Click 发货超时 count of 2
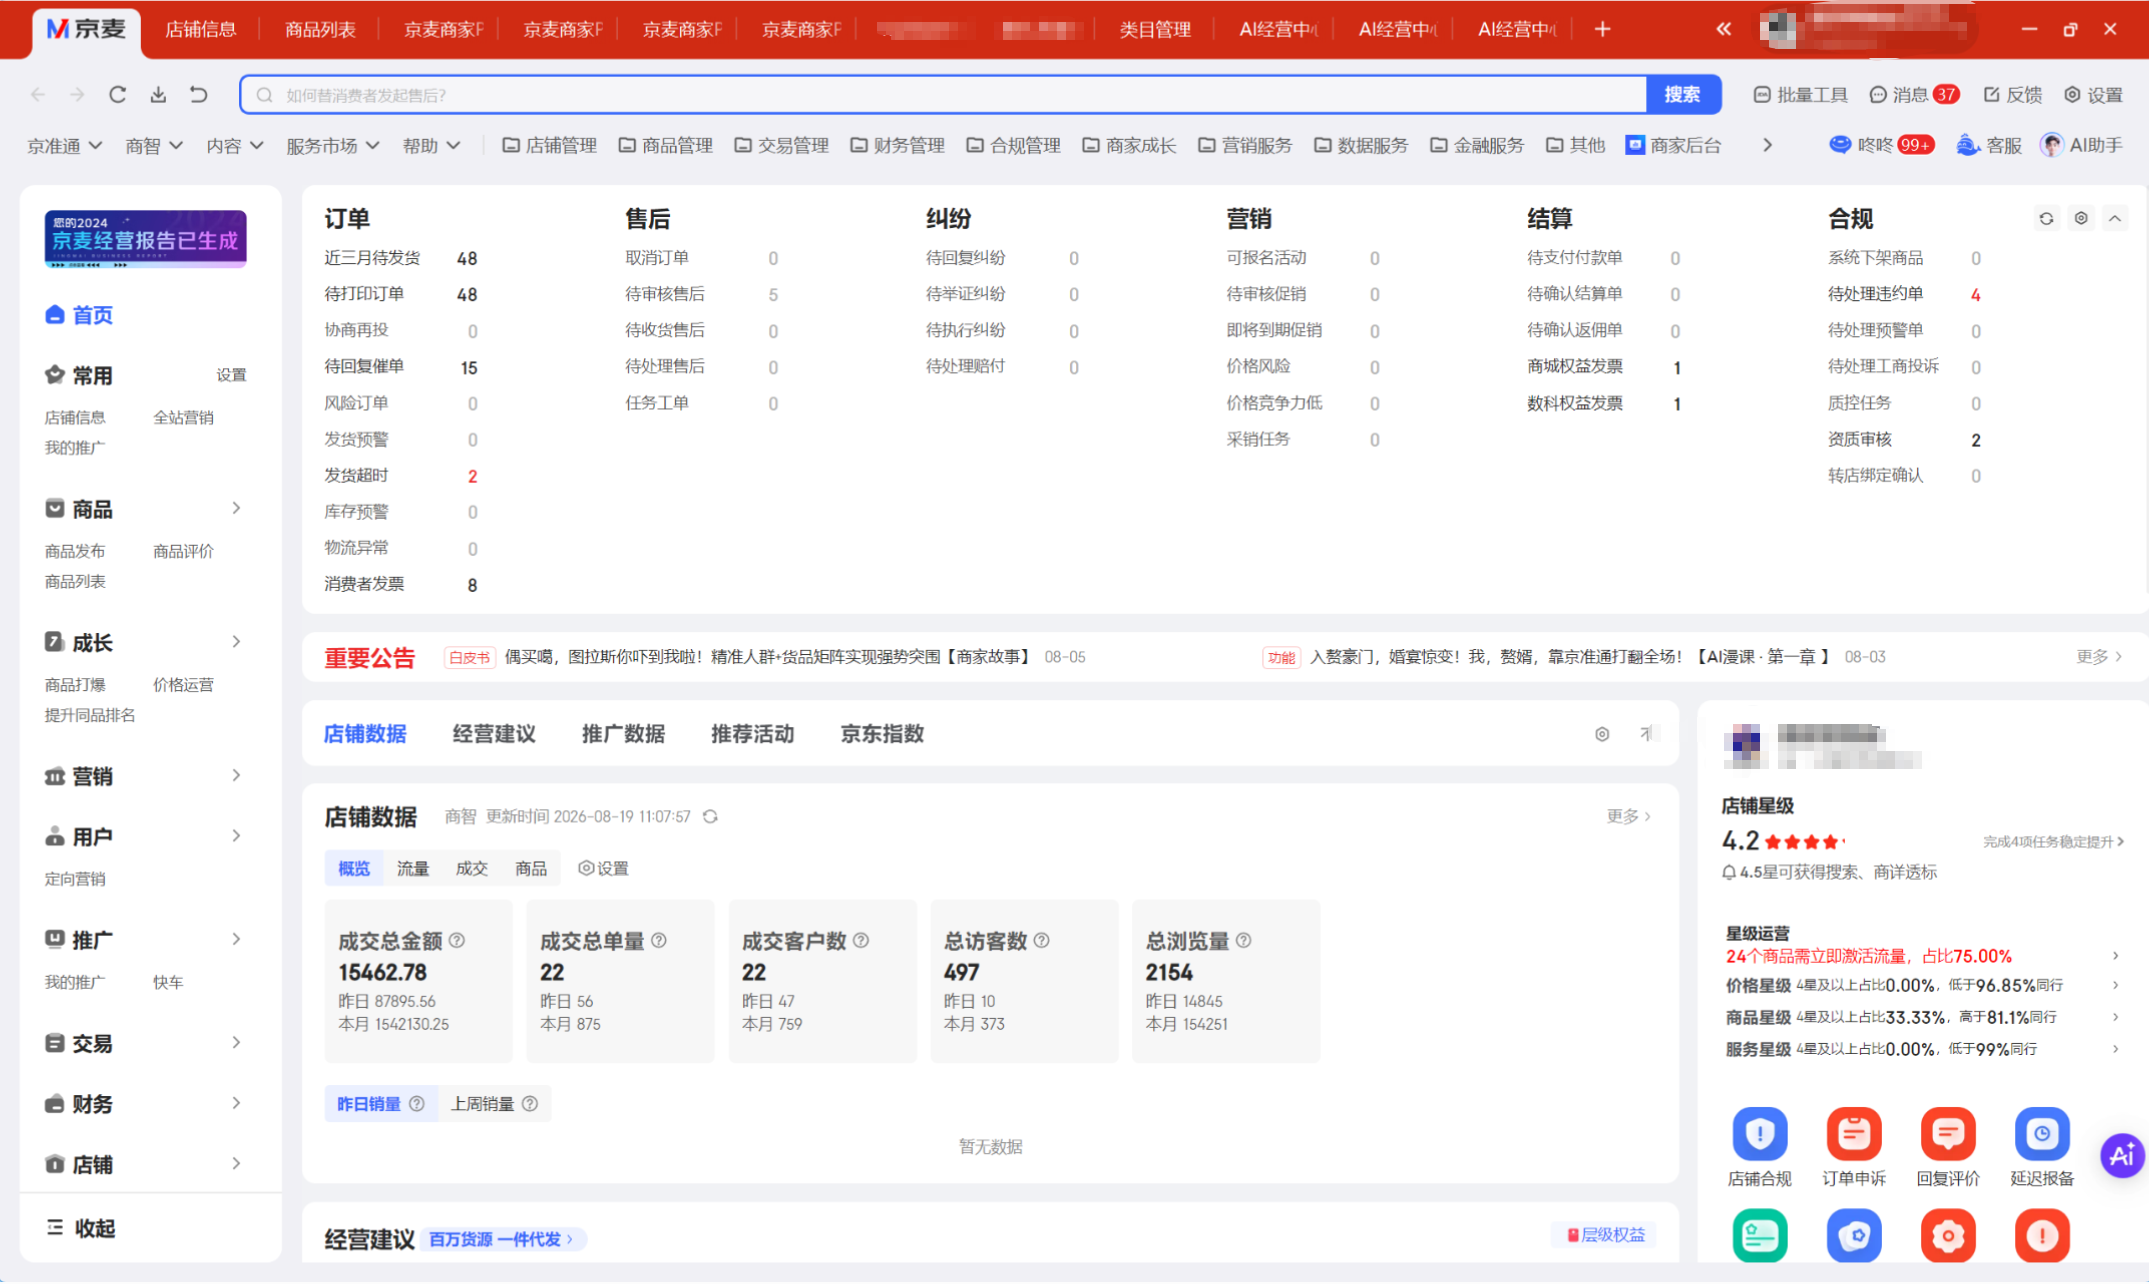This screenshot has height=1284, width=2149. tap(472, 476)
